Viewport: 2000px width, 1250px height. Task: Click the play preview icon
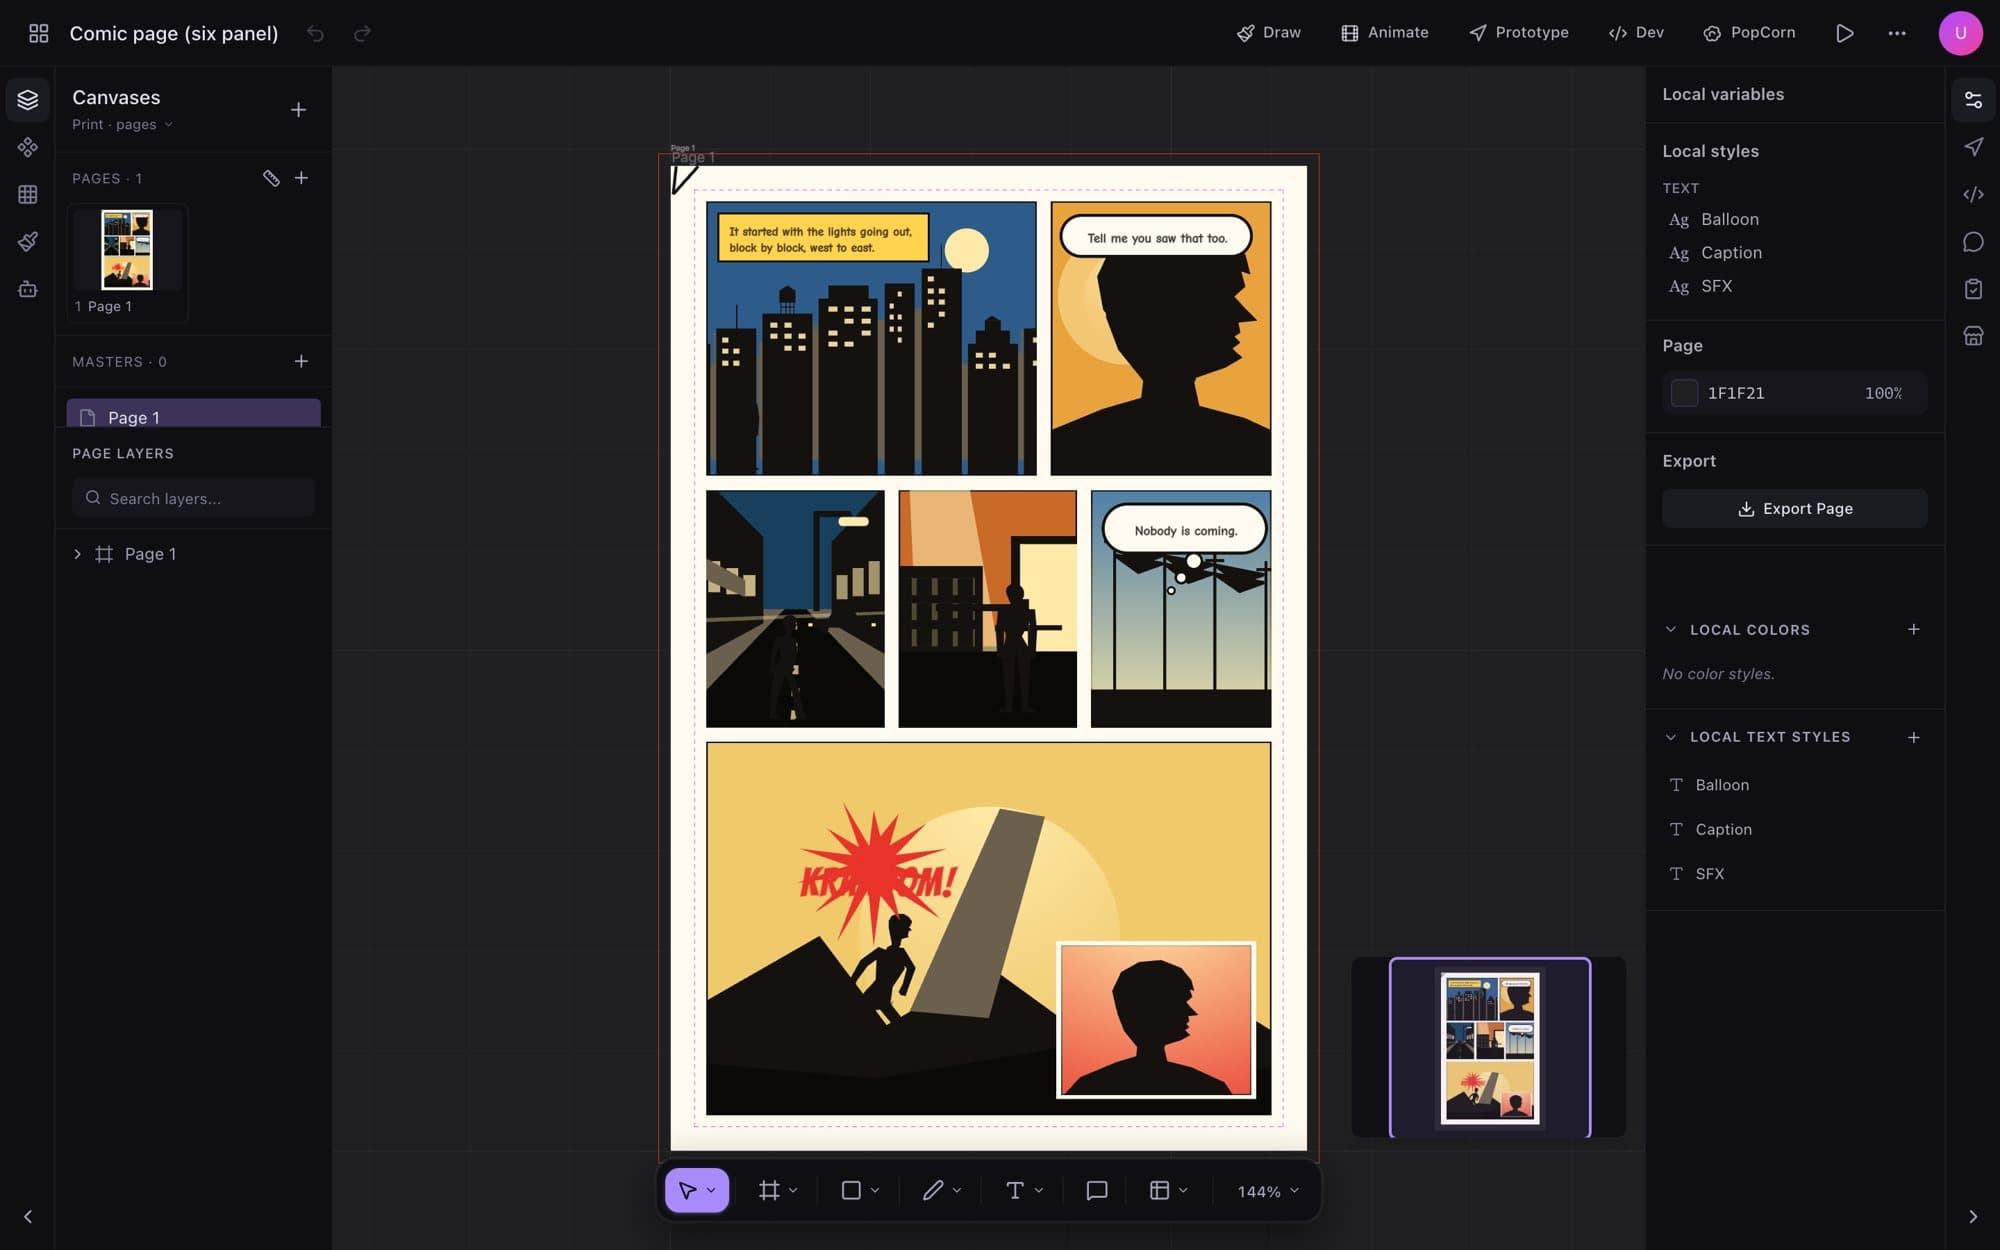point(1844,33)
